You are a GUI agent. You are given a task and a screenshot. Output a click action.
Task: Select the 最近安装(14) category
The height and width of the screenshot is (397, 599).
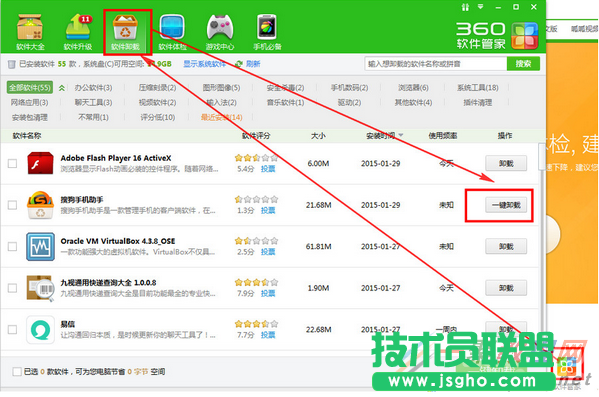coord(221,117)
